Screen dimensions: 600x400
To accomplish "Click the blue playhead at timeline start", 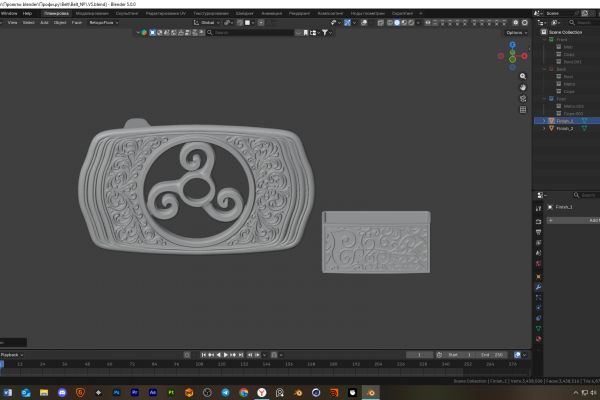I will [2, 364].
